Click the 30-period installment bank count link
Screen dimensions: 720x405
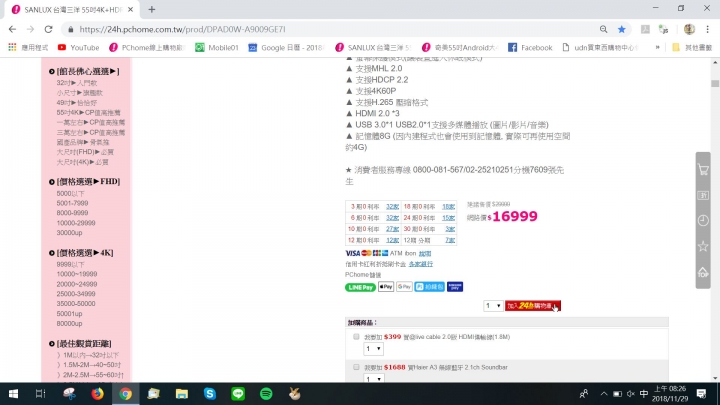click(450, 229)
